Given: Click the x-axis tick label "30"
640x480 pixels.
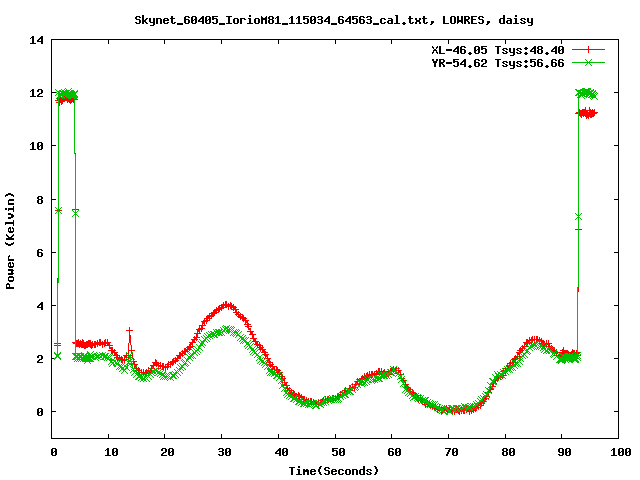Looking at the screenshot, I should [224, 452].
